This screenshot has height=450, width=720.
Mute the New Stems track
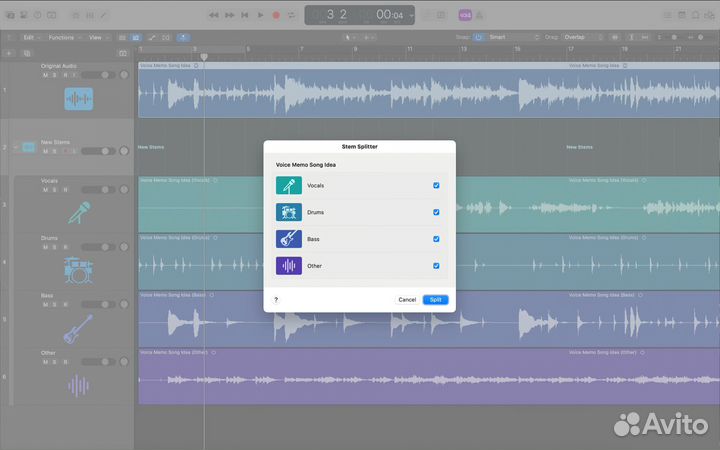pyautogui.click(x=45, y=151)
